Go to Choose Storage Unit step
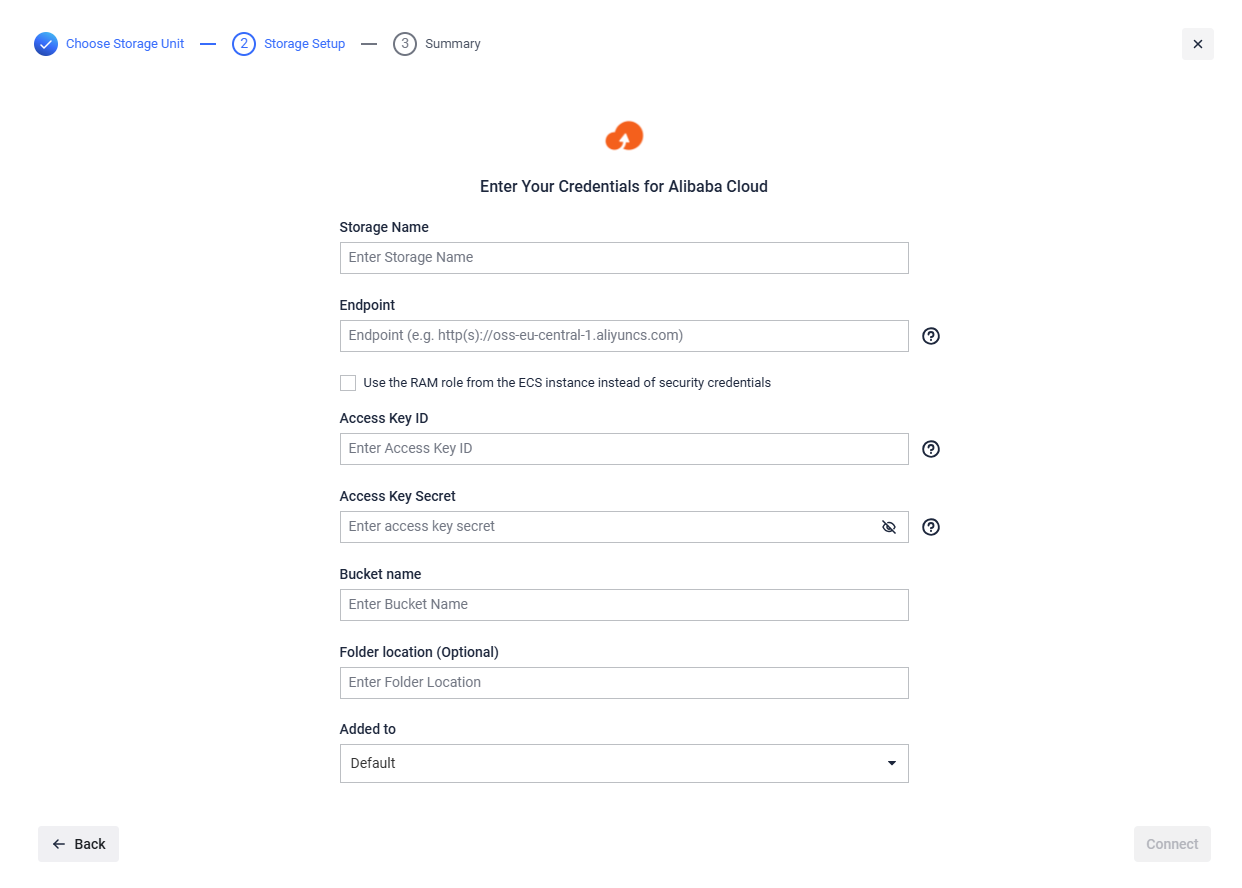 [x=125, y=44]
